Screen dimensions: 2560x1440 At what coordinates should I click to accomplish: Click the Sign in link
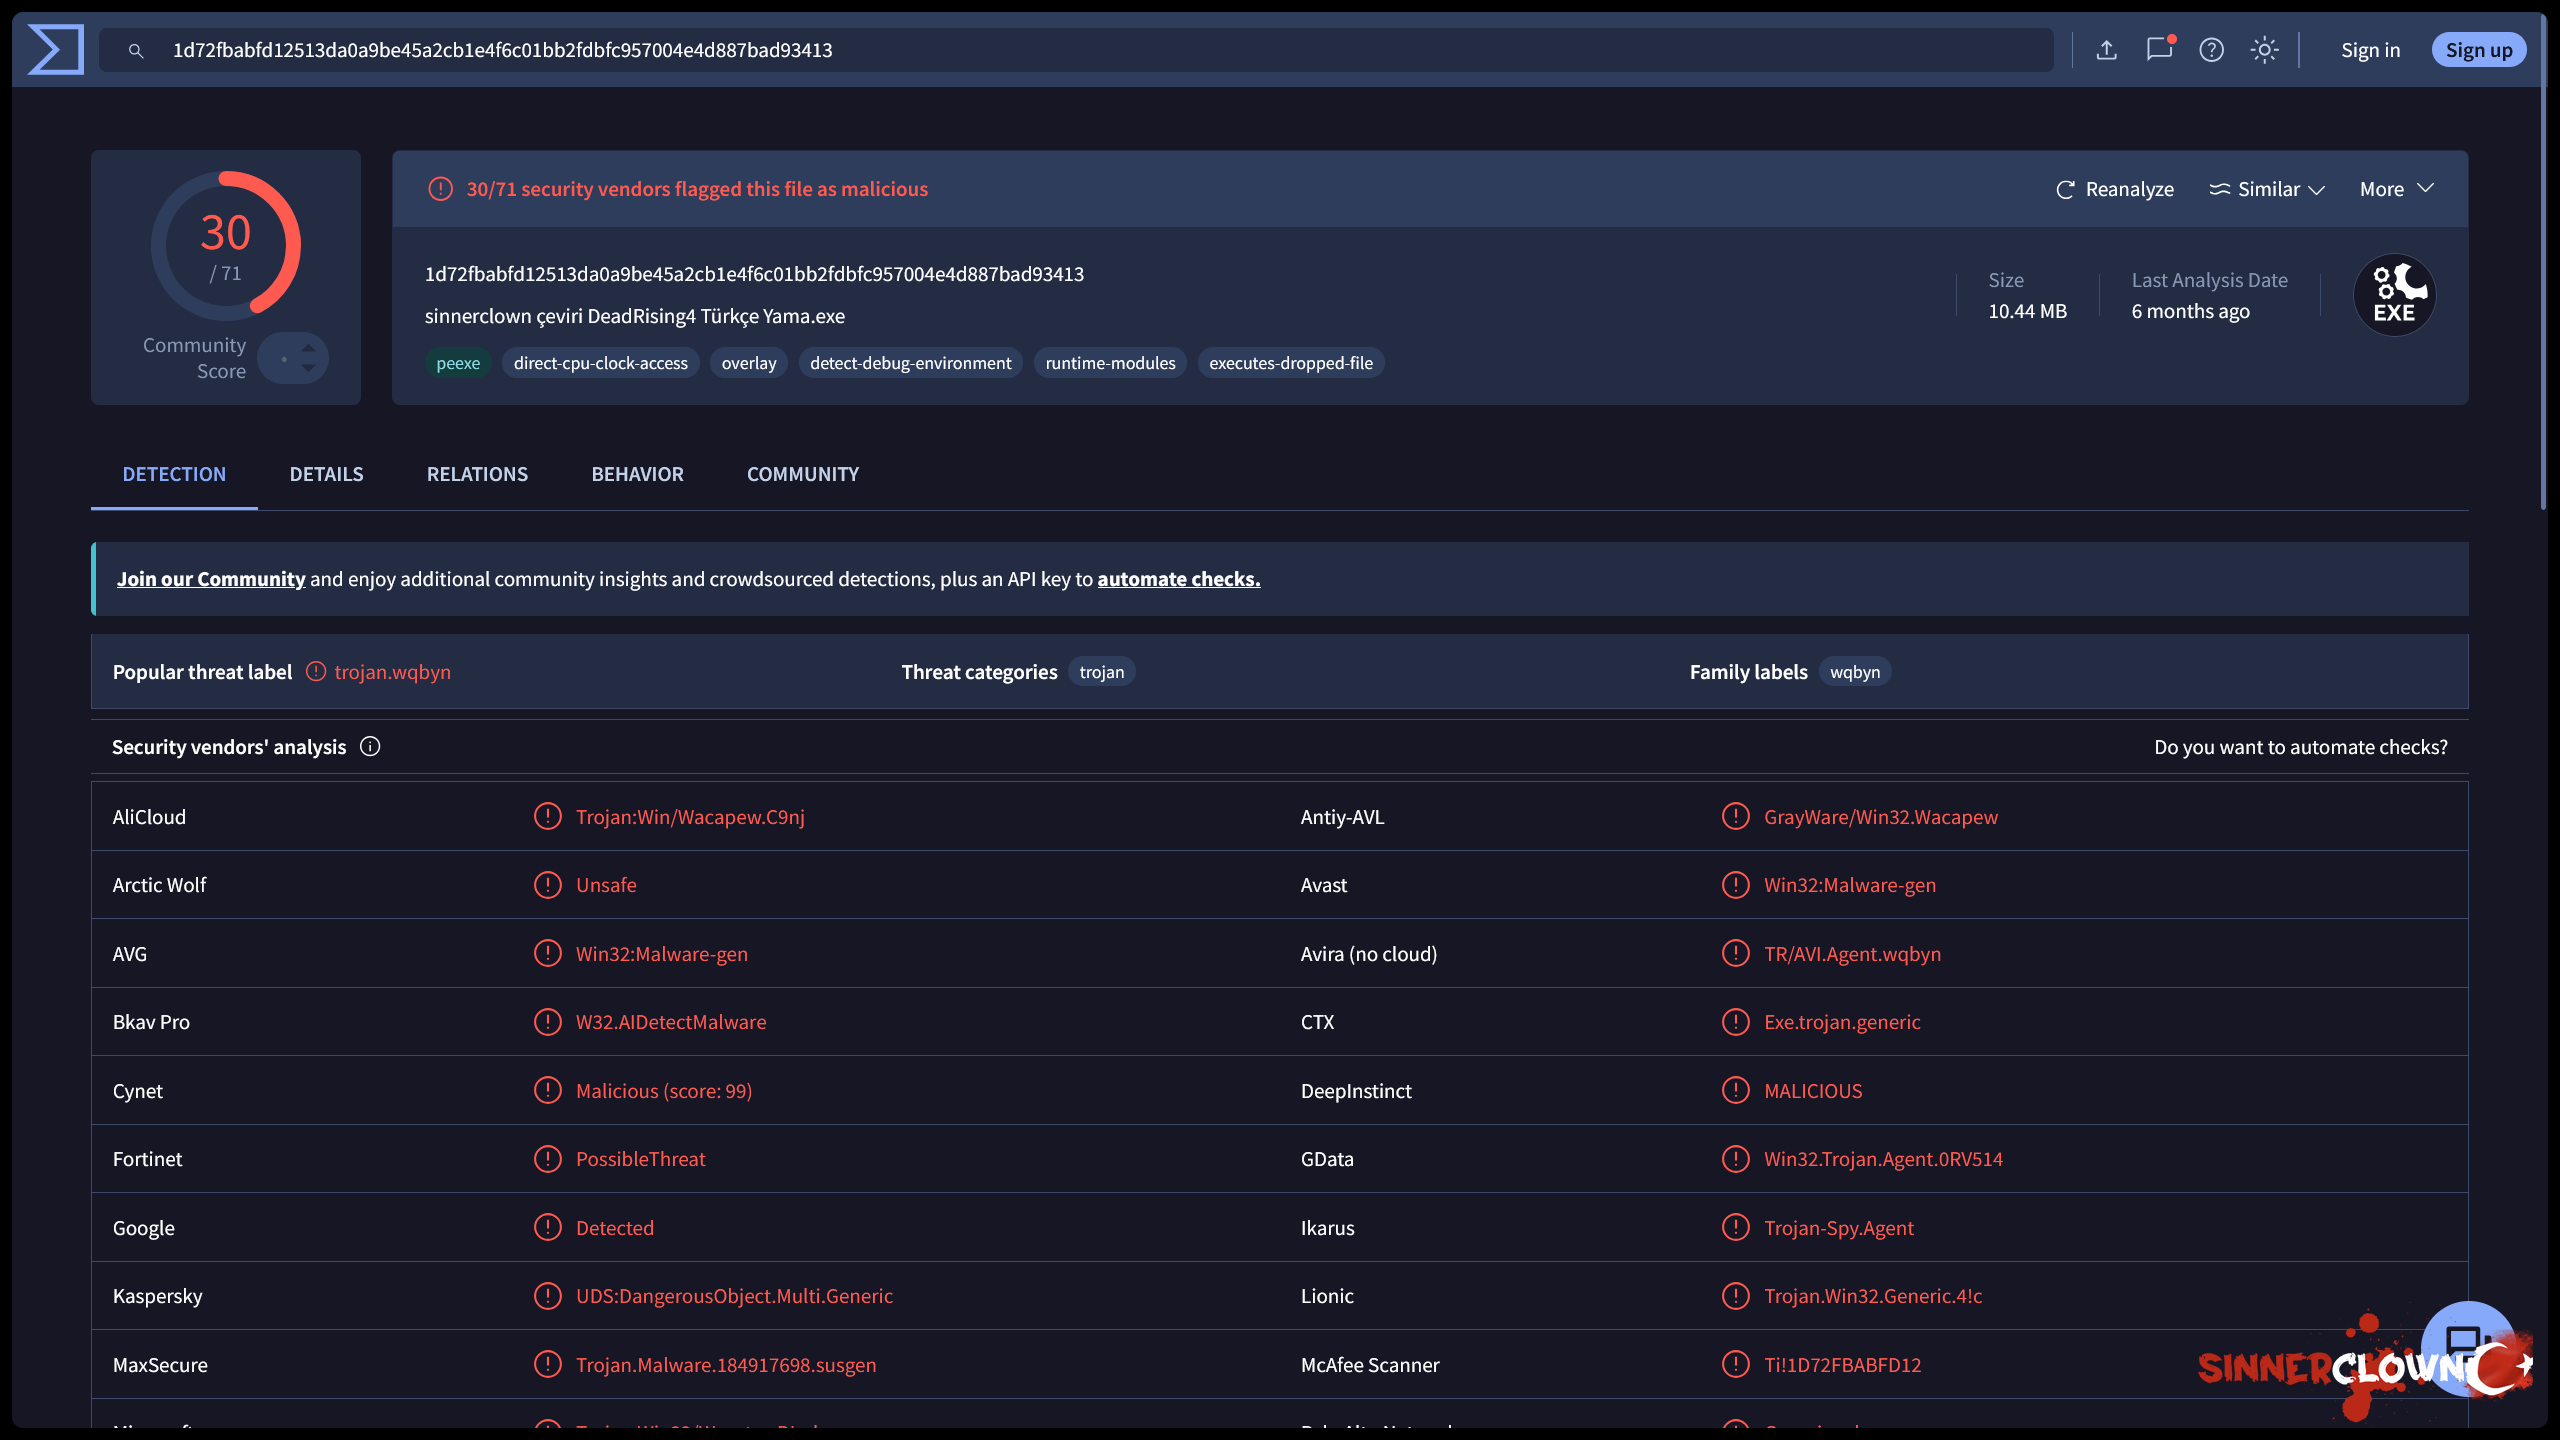[x=2370, y=50]
